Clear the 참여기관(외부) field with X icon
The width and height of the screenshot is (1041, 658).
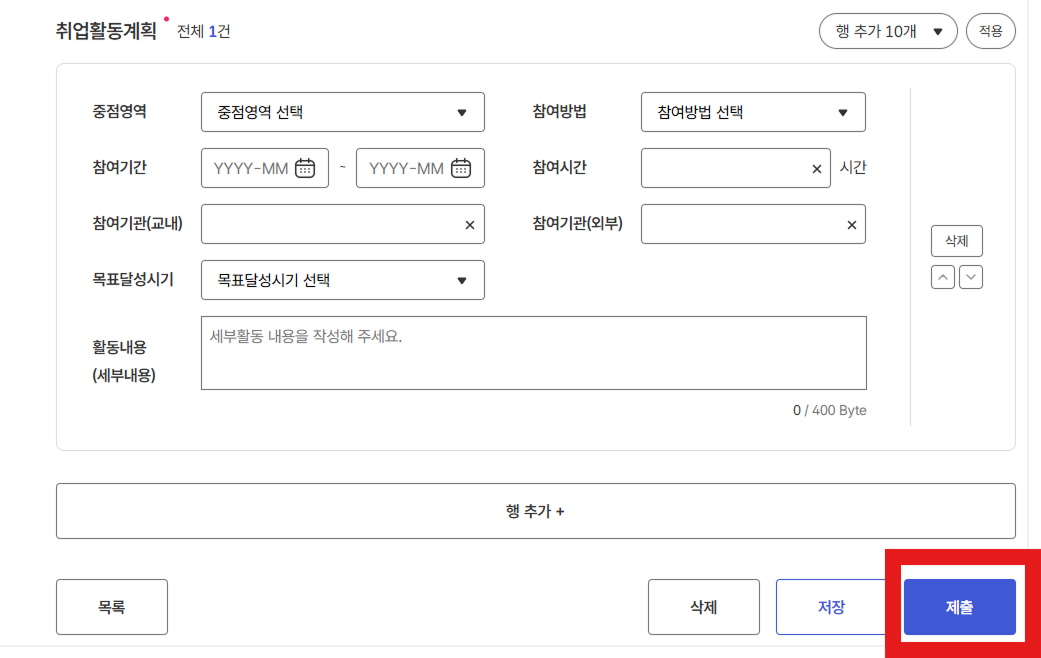[852, 225]
